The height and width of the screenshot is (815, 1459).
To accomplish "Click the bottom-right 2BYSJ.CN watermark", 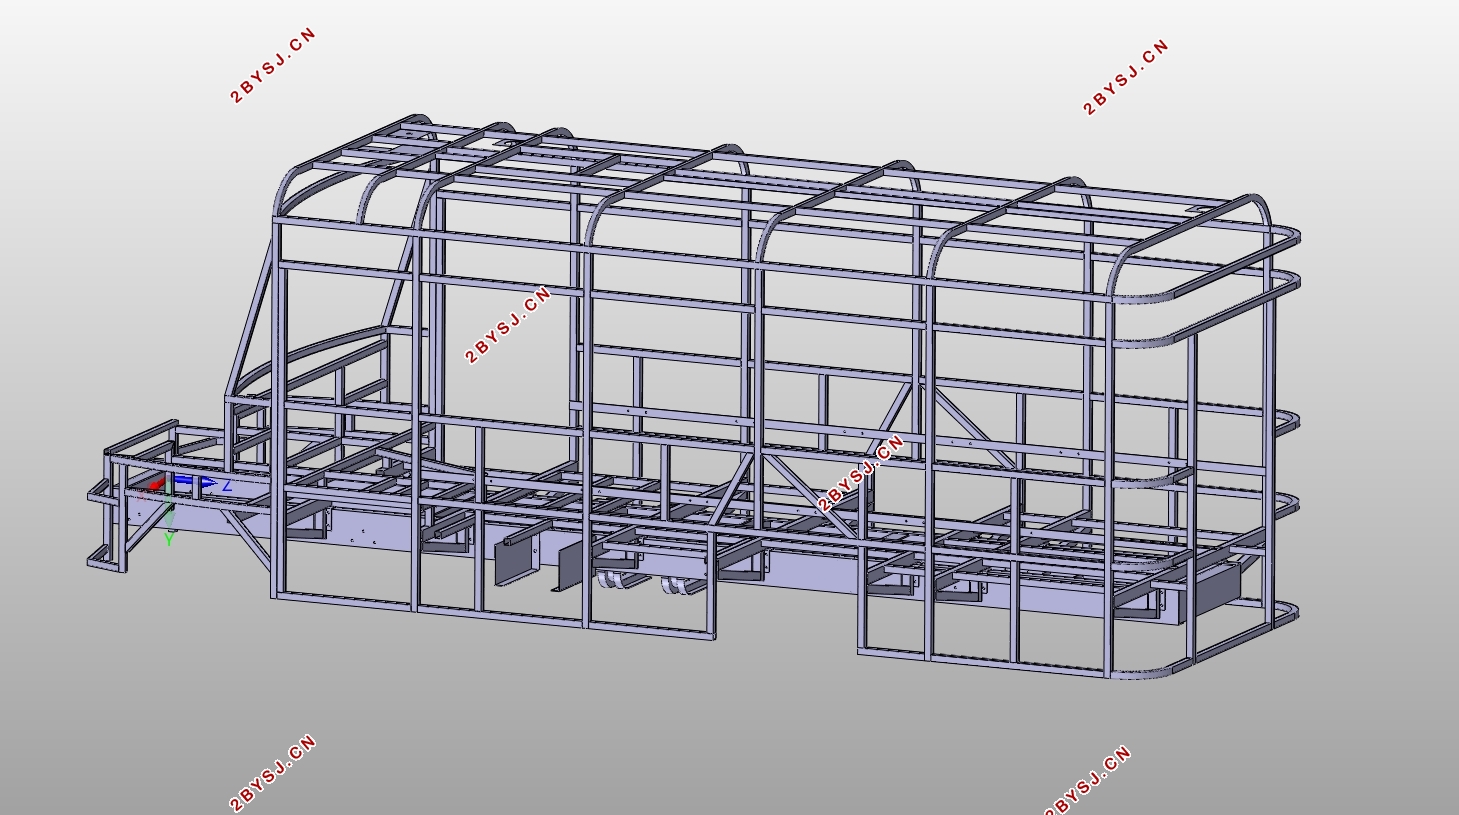I will 1088,780.
